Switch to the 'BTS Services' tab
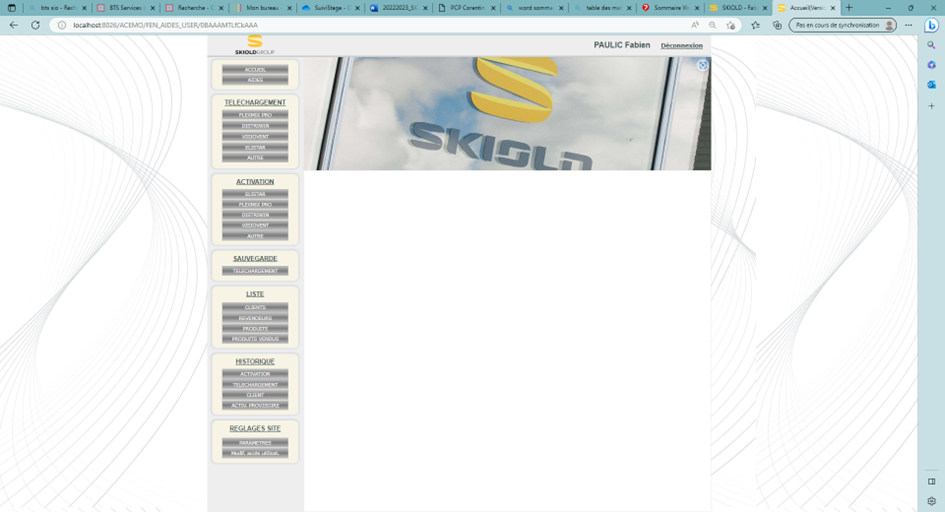945x512 pixels. click(x=125, y=8)
